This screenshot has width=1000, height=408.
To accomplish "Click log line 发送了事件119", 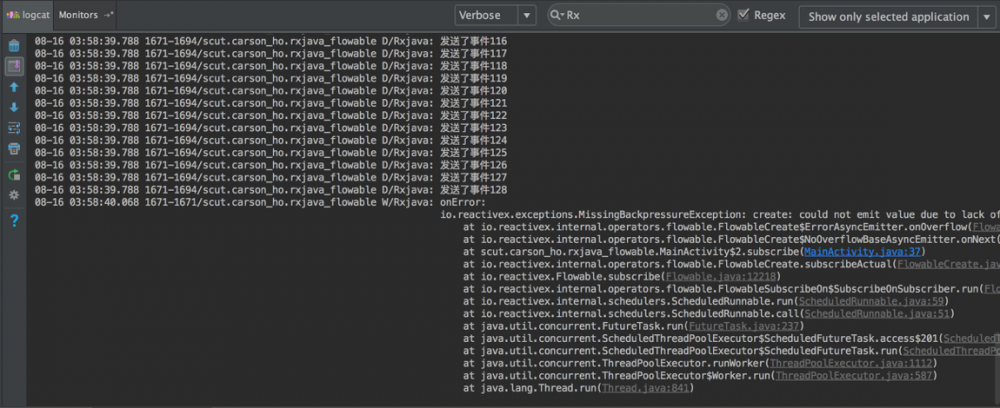I will click(x=271, y=78).
